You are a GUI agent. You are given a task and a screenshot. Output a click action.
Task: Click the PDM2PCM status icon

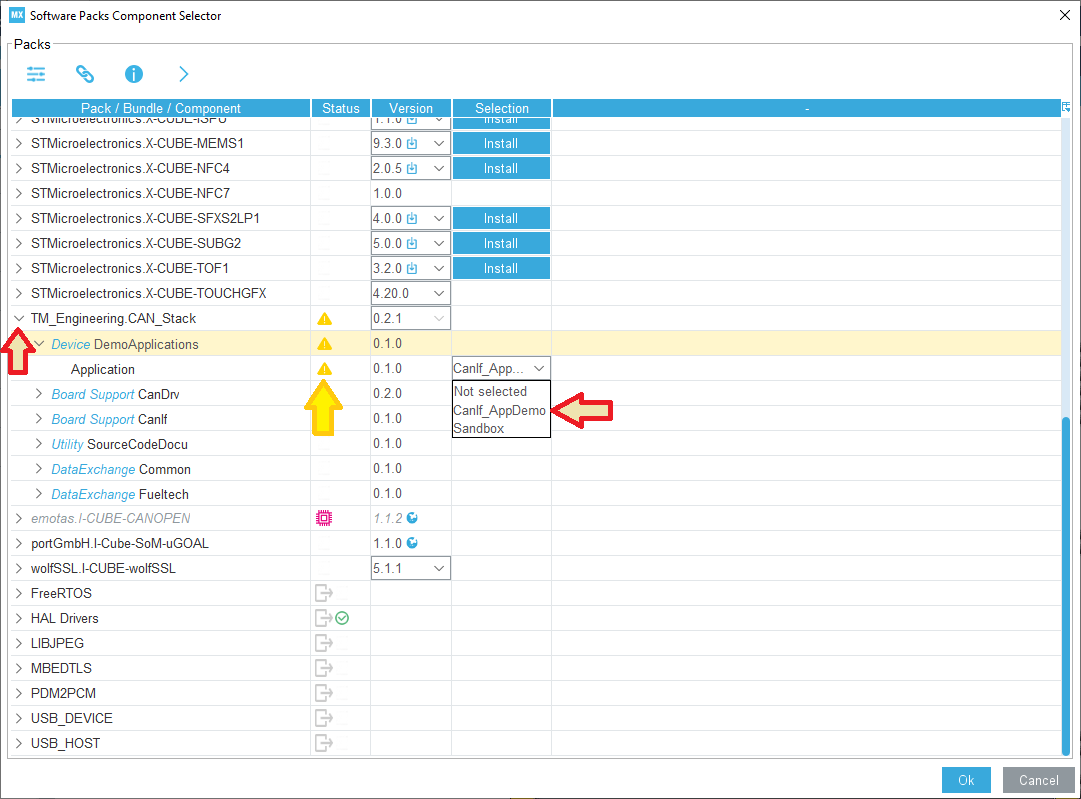(324, 692)
